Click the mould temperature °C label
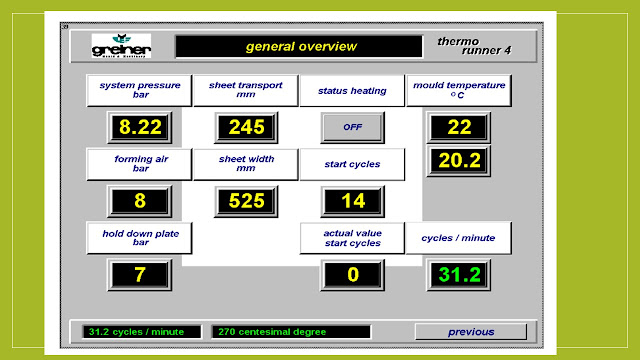Screen dimensions: 640x360 pos(459,90)
